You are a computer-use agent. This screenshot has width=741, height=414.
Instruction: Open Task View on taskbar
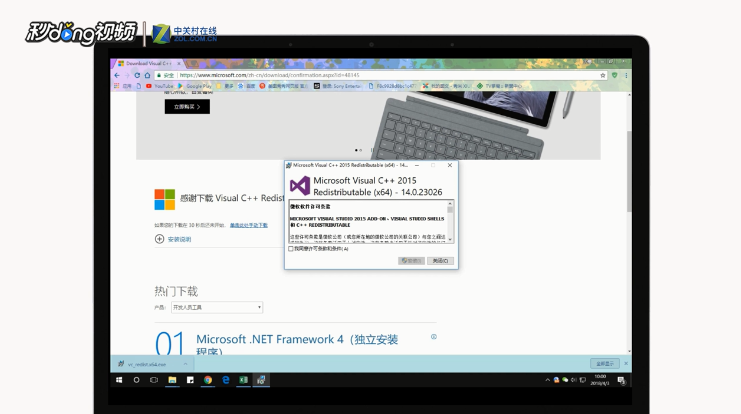(154, 380)
